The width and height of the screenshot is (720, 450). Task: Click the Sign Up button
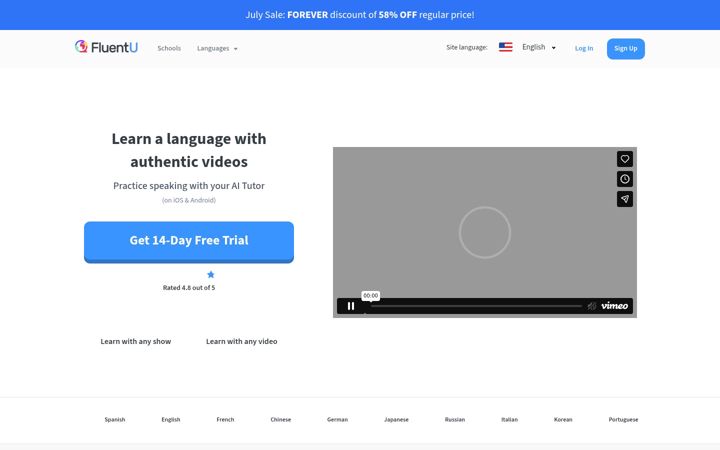pos(625,49)
